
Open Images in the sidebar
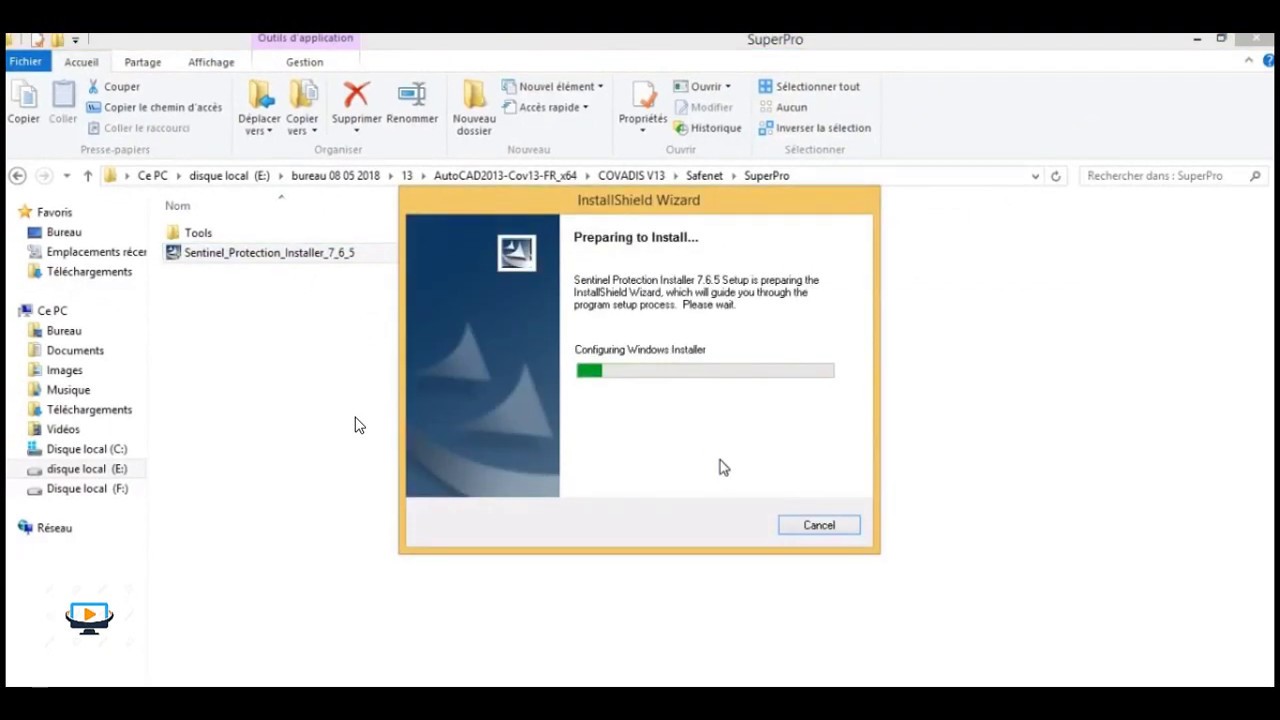(64, 370)
